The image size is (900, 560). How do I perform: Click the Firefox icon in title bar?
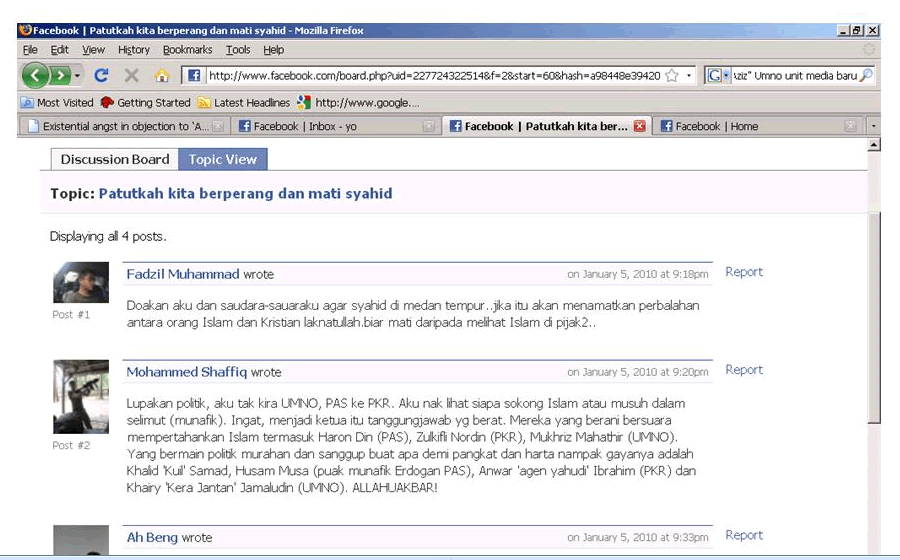point(25,30)
